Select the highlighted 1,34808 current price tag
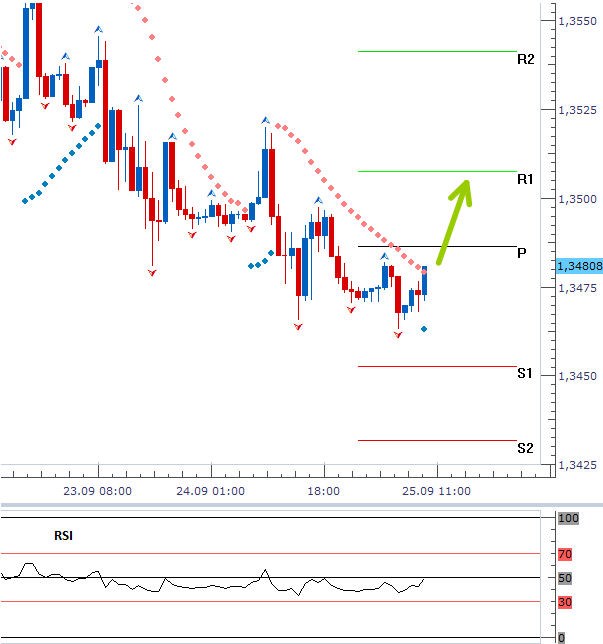This screenshot has height=644, width=603. (x=579, y=266)
